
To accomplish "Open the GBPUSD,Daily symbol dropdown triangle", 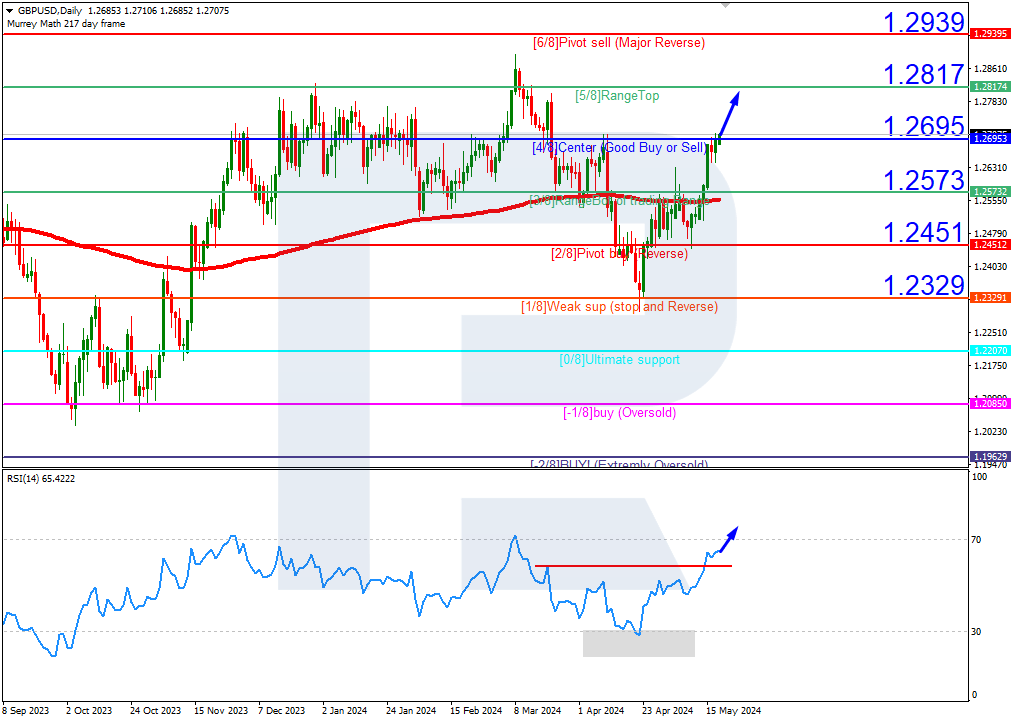I will 9,9.
